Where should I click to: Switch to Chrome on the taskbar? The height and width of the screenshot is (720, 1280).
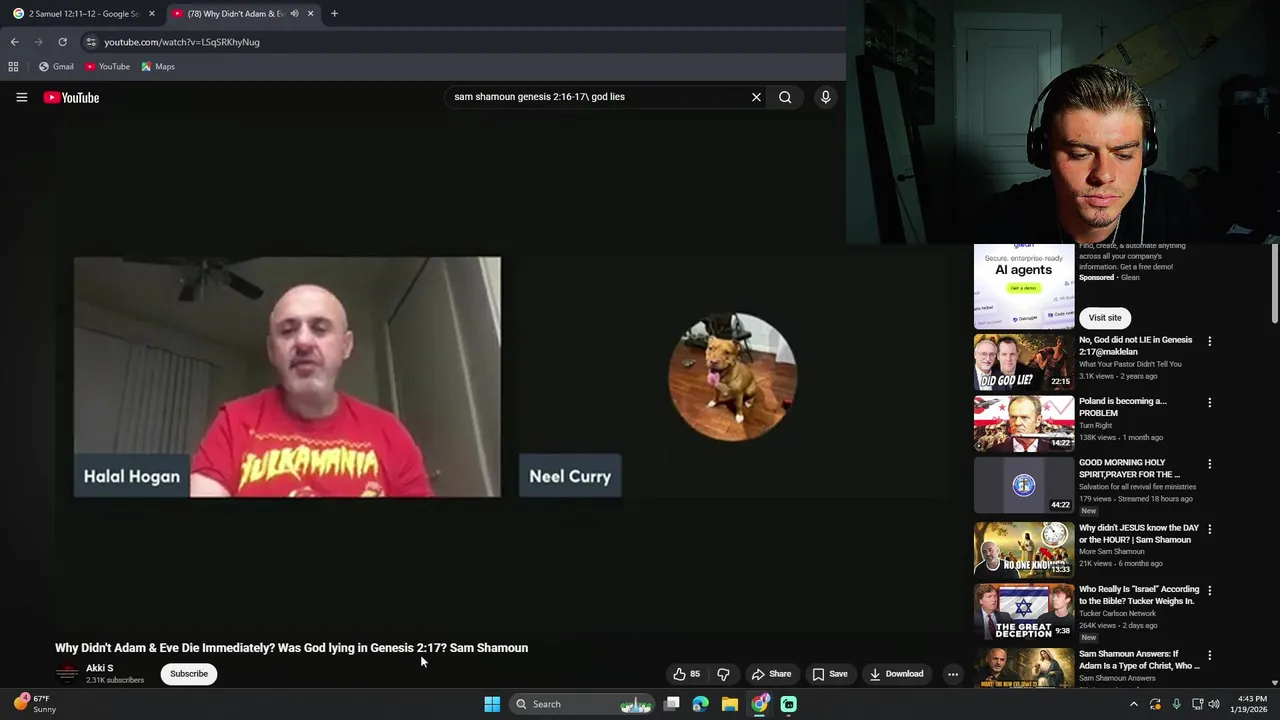click(x=760, y=704)
